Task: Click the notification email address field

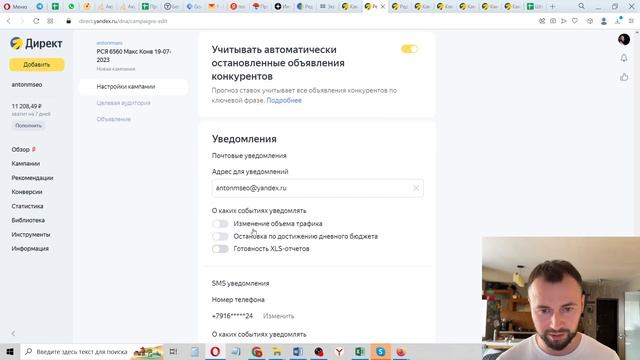Action: coord(318,188)
